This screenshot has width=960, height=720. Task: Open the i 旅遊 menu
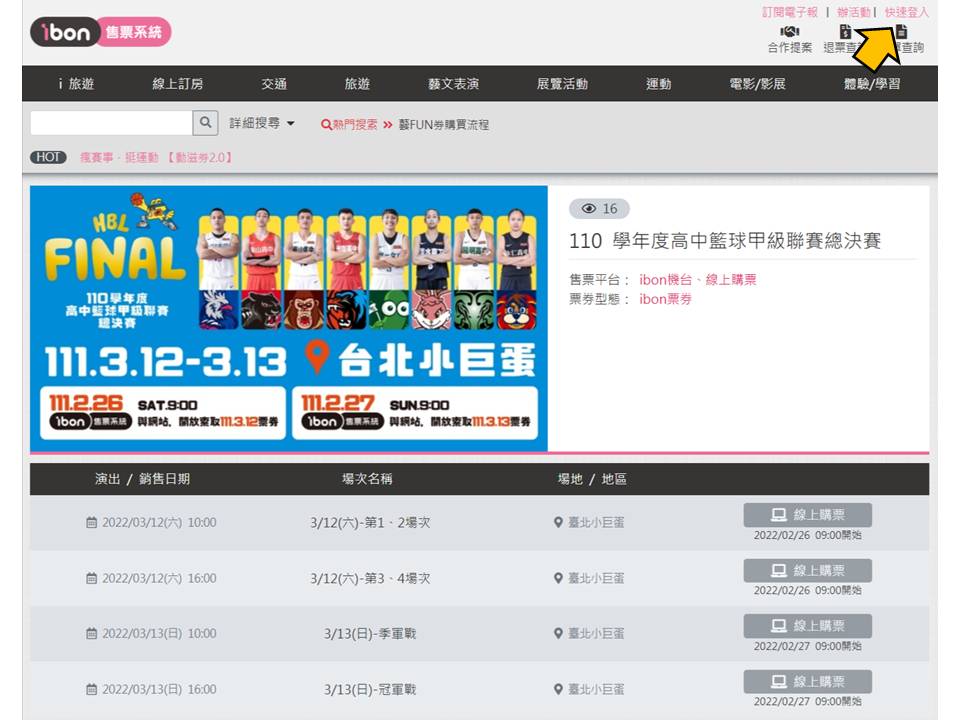tap(76, 84)
